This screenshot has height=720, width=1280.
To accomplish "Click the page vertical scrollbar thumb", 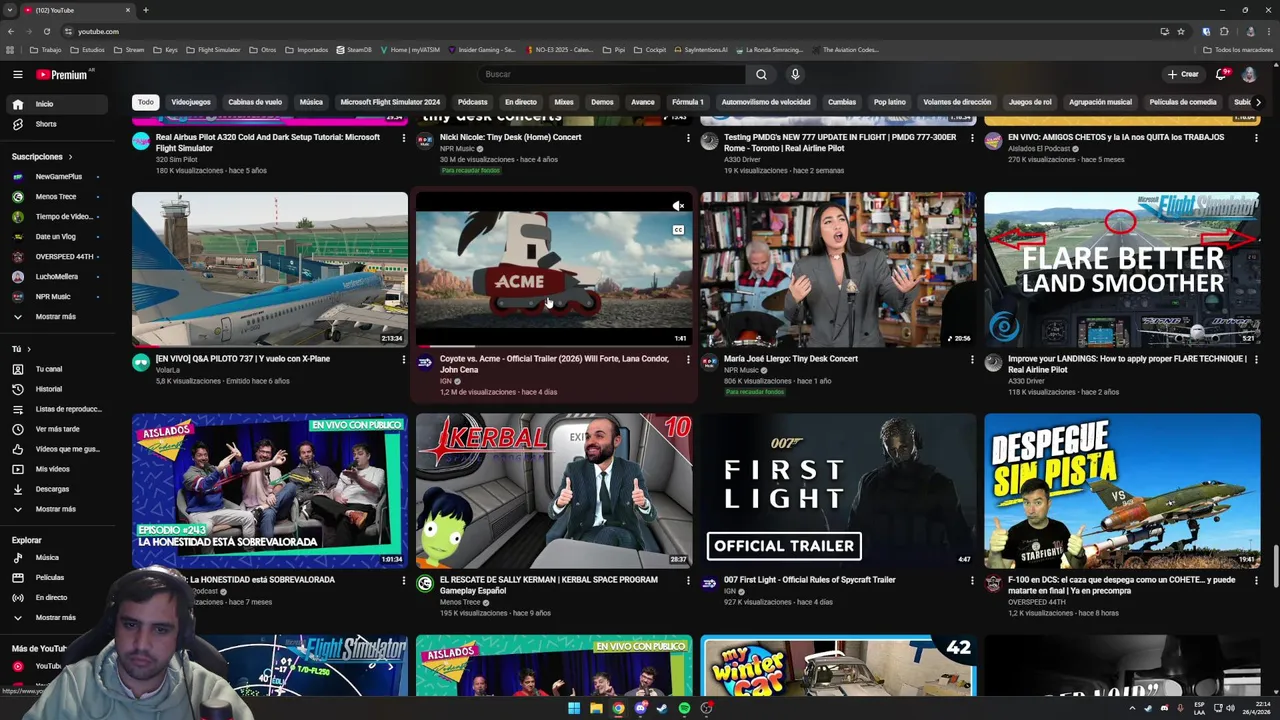I will pos(1276,566).
